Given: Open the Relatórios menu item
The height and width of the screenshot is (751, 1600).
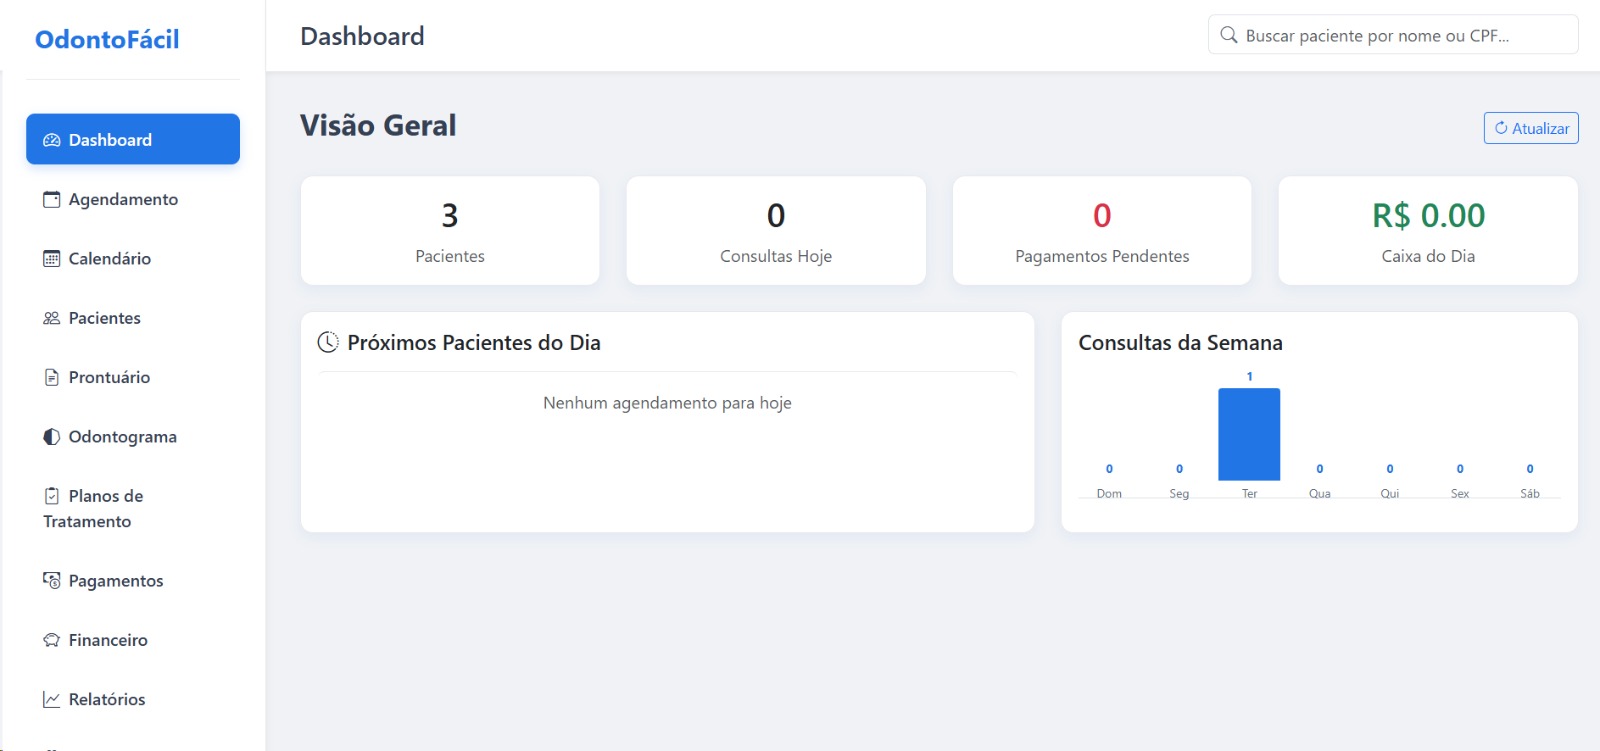Looking at the screenshot, I should (106, 699).
